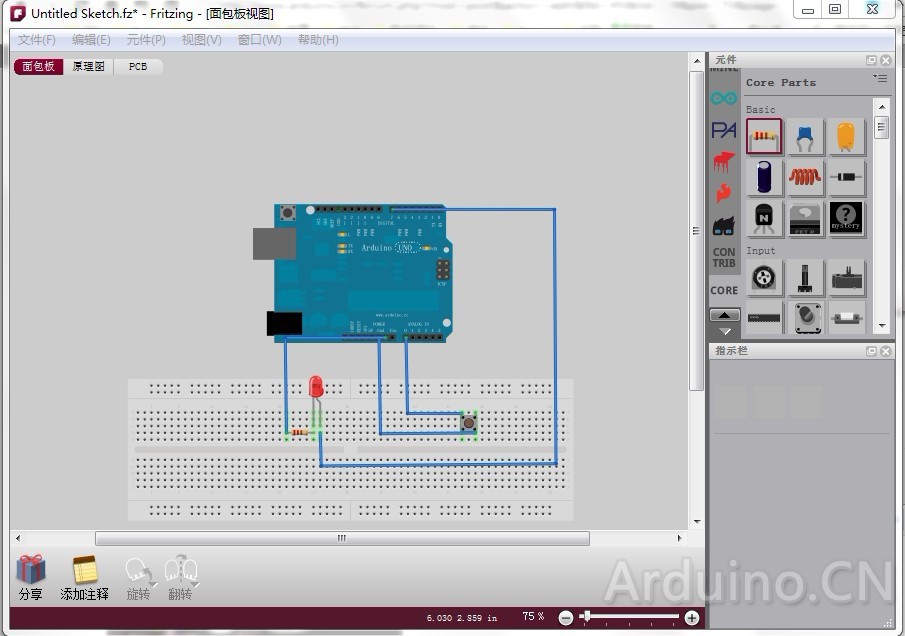Screen dimensions: 905x636
Task: Select the rotary knob input part
Action: coord(805,317)
